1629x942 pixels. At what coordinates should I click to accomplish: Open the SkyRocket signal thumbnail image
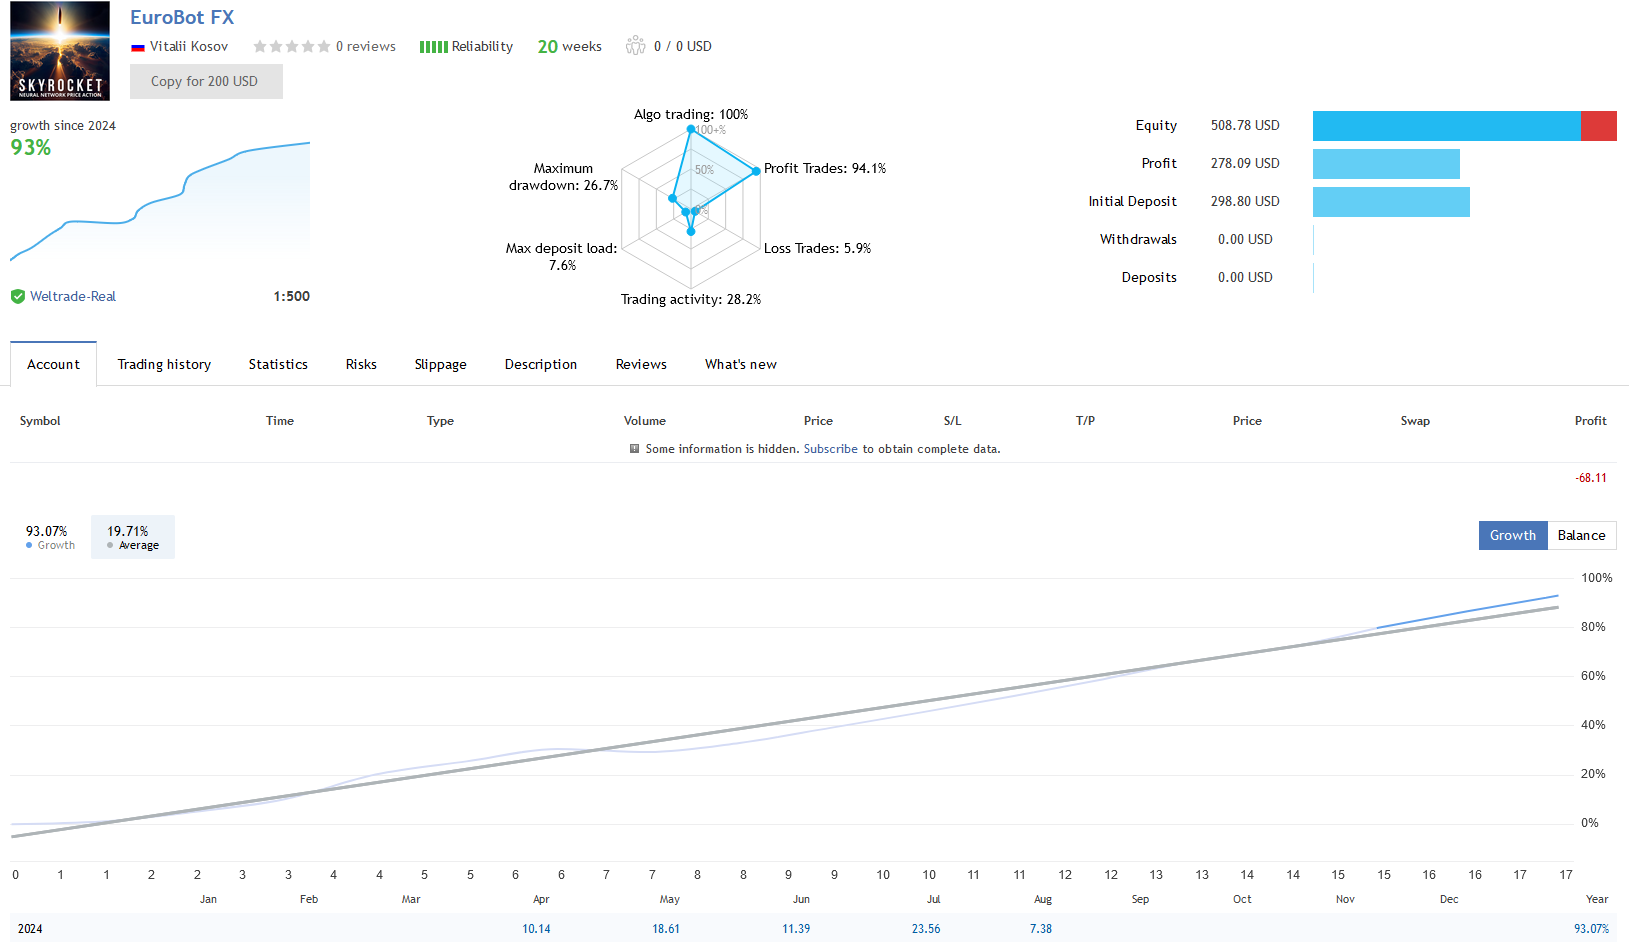tap(60, 50)
